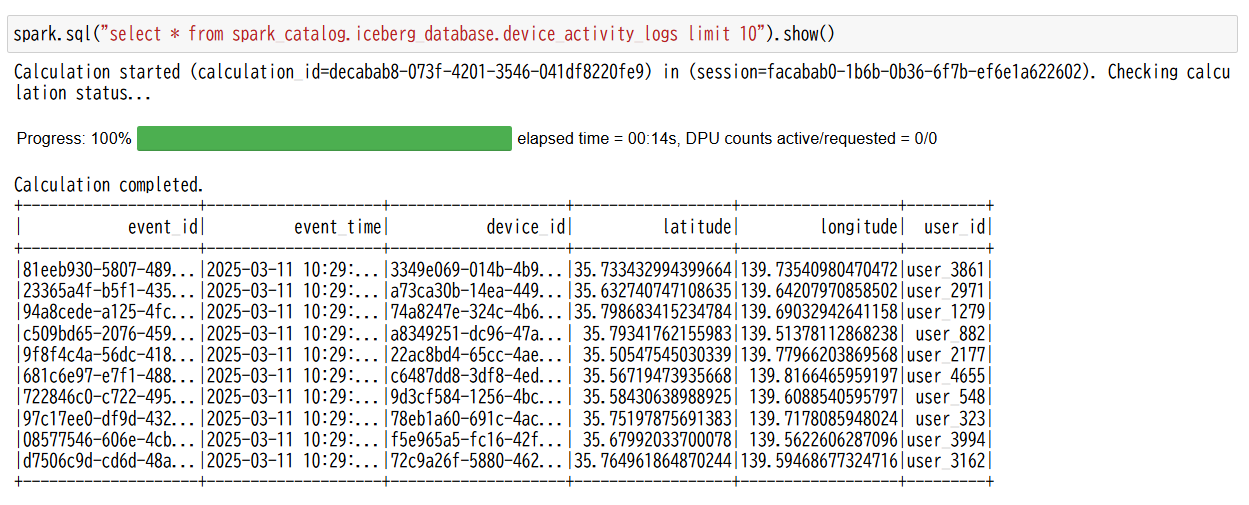Click the device id a73ca30b-14ea-449... cell
1249x505 pixels.
pyautogui.click(x=477, y=290)
